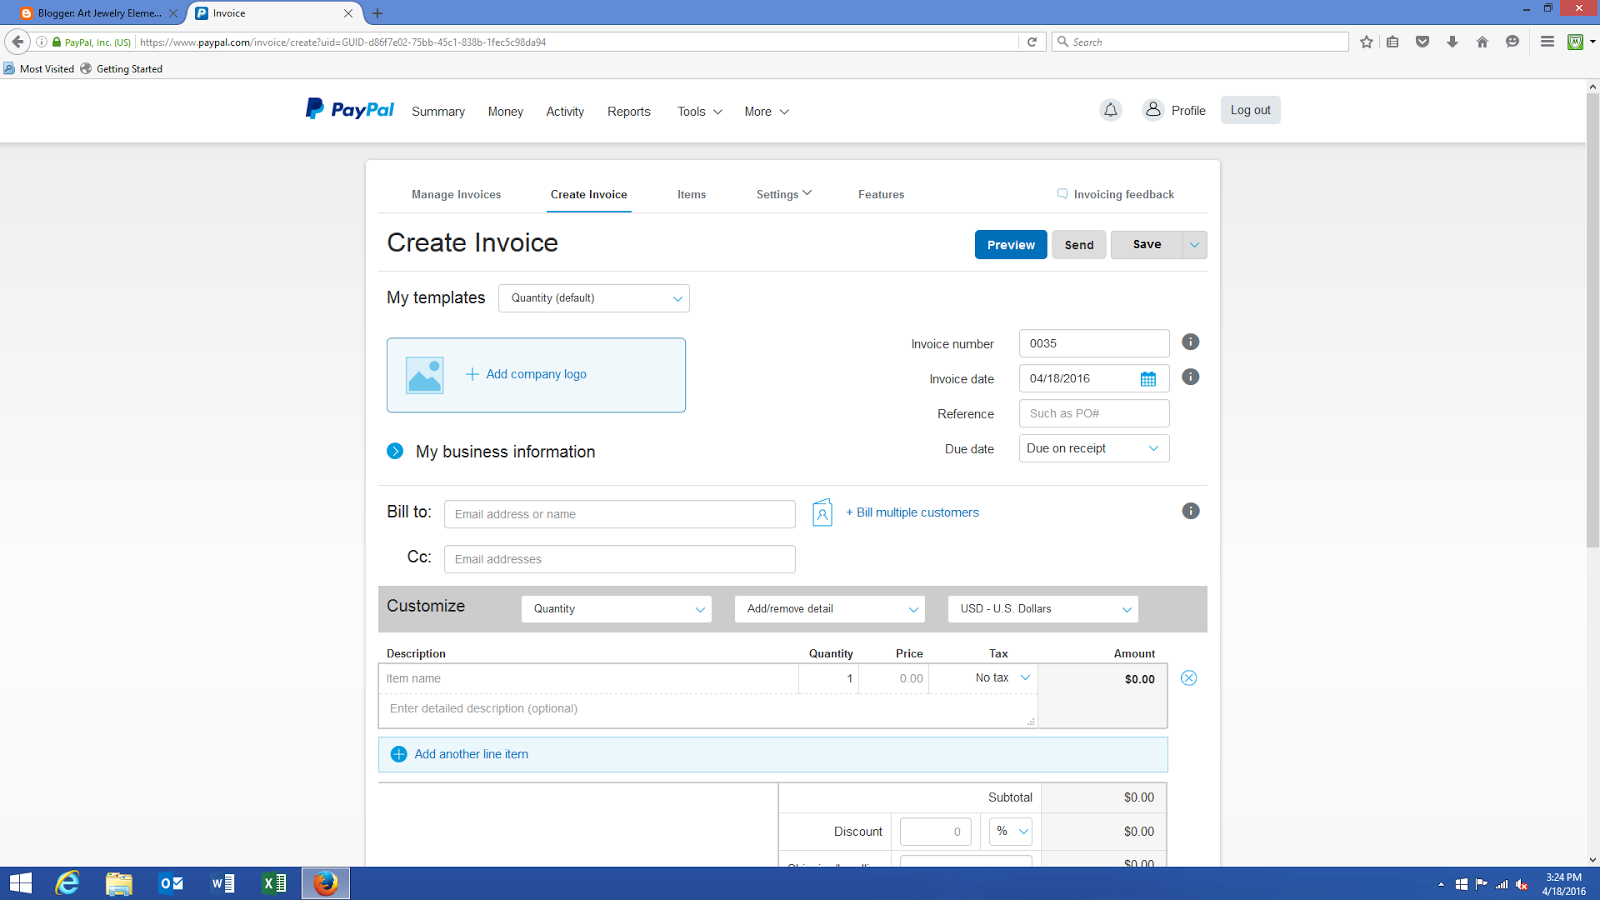
Task: Open the Due date dropdown
Action: (x=1094, y=448)
